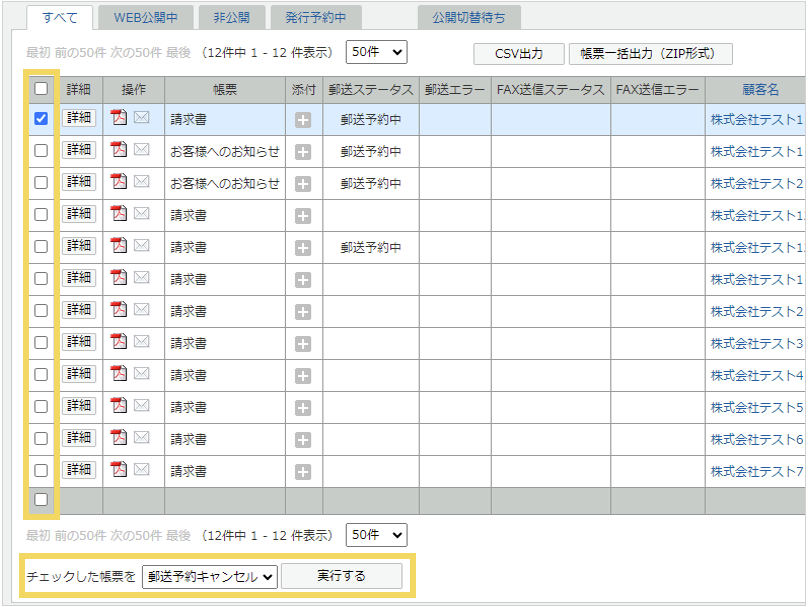The width and height of the screenshot is (811, 607).
Task: Click the CSV出力 button
Action: pyautogui.click(x=518, y=54)
